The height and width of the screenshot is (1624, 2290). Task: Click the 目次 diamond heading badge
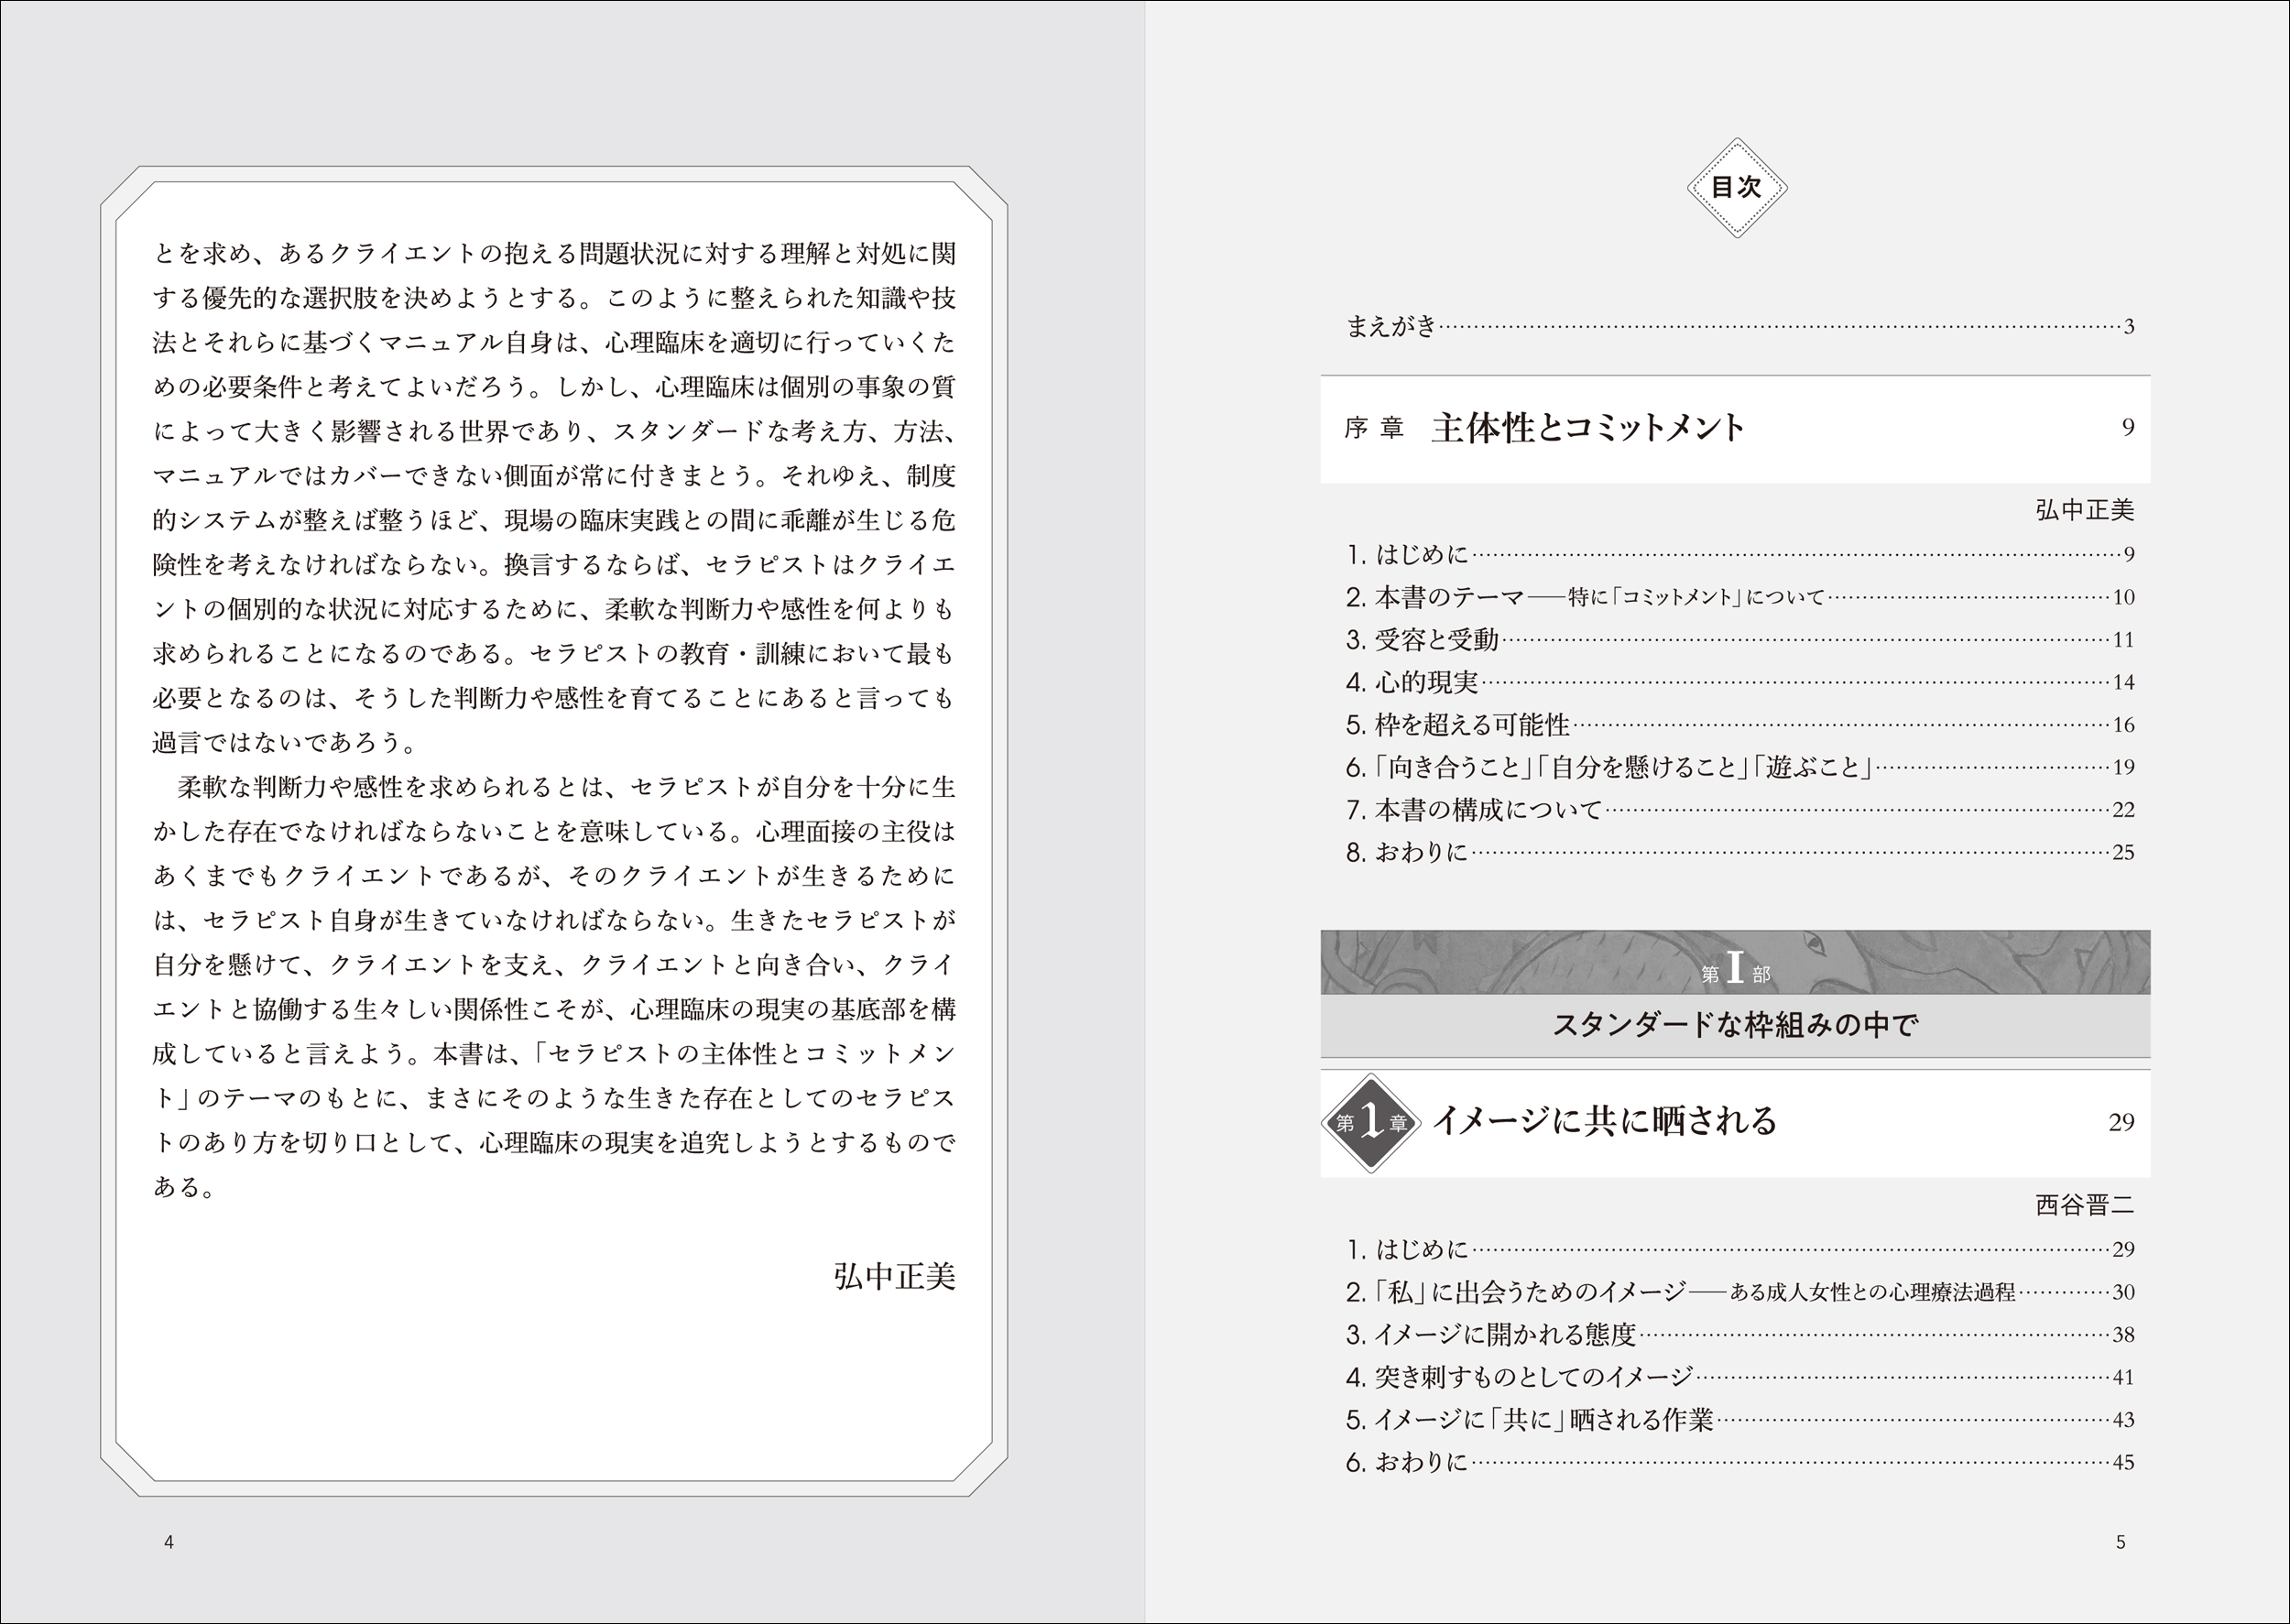coord(1737,188)
